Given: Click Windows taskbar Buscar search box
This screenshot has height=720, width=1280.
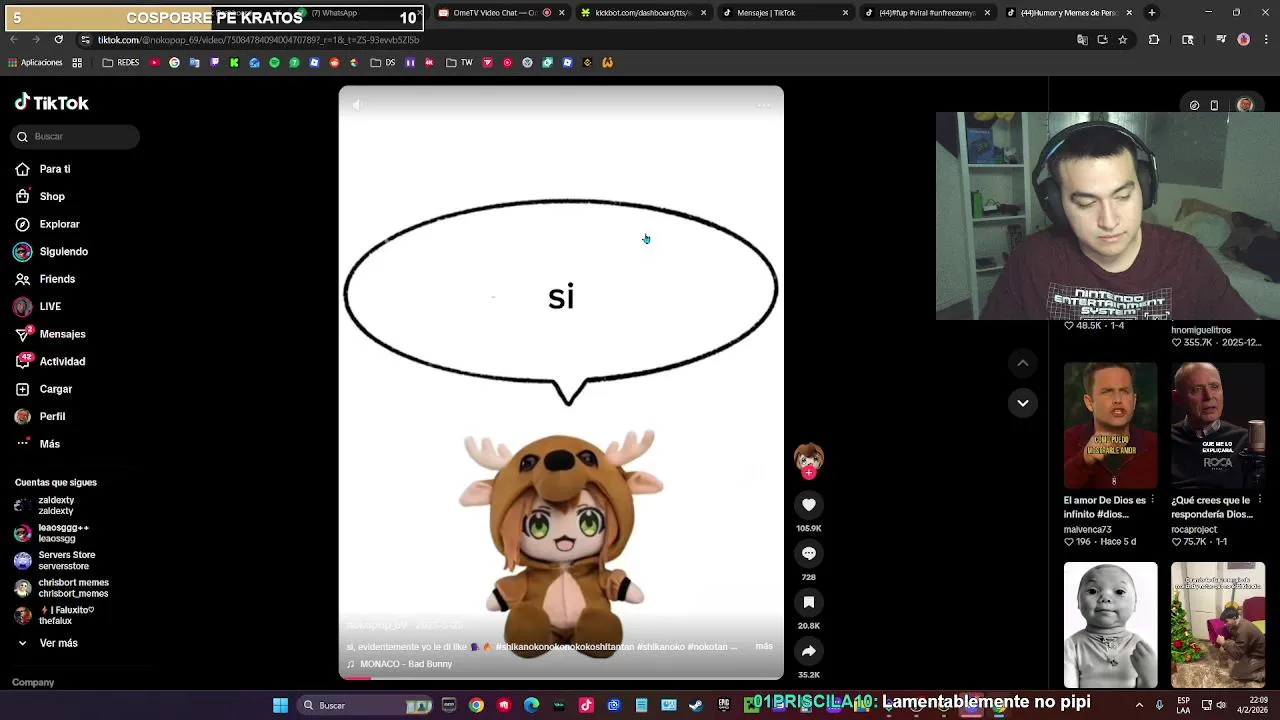Looking at the screenshot, I should tap(367, 705).
